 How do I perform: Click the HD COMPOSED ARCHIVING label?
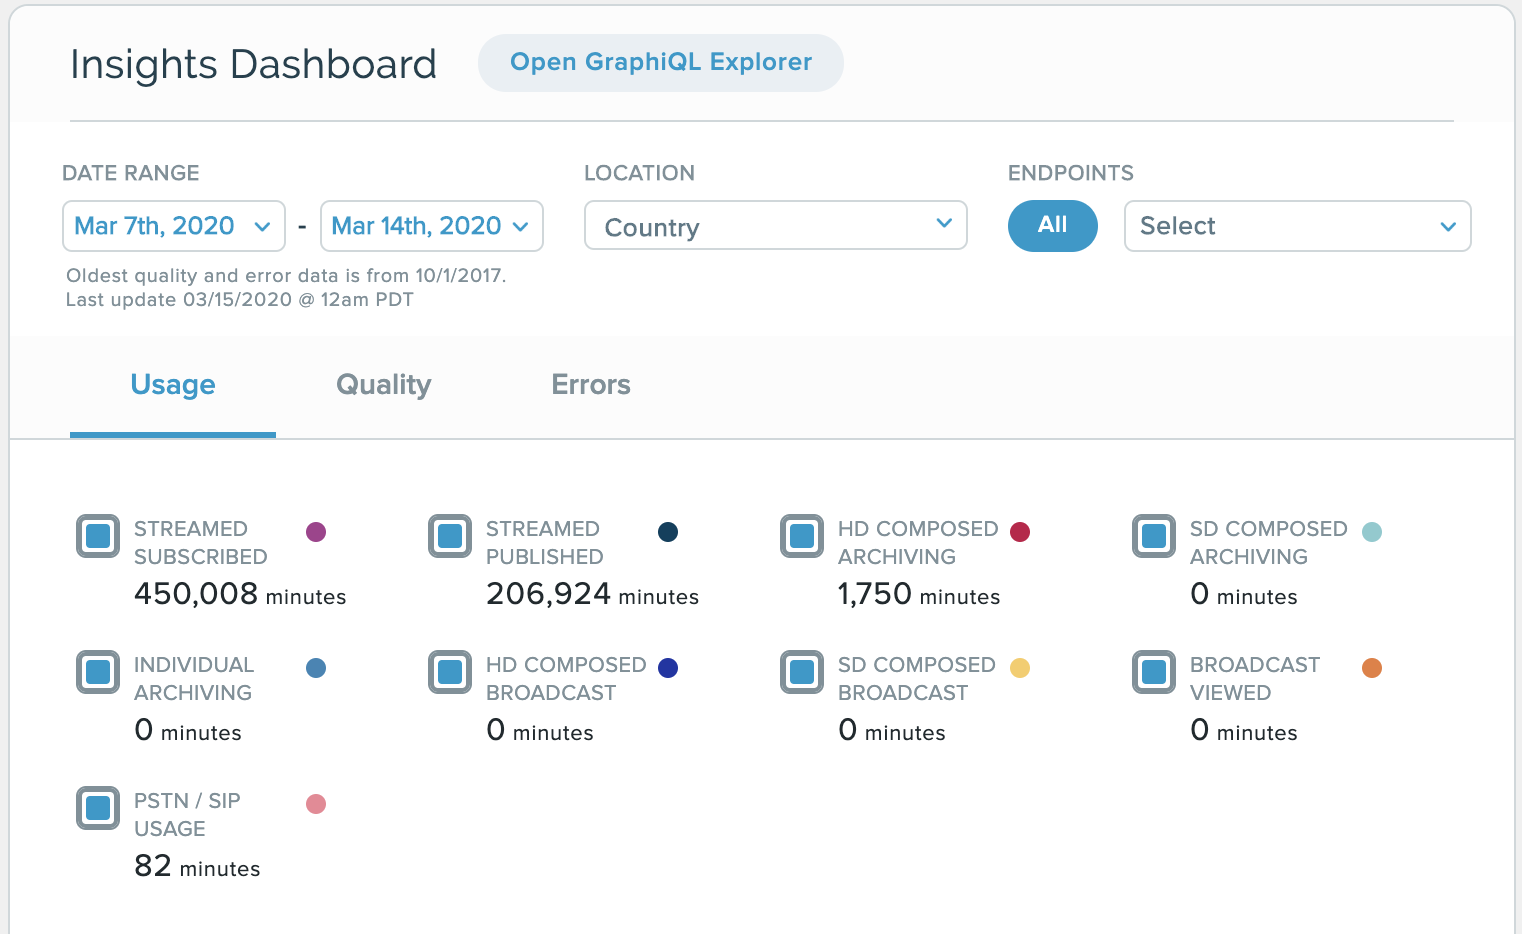(918, 543)
